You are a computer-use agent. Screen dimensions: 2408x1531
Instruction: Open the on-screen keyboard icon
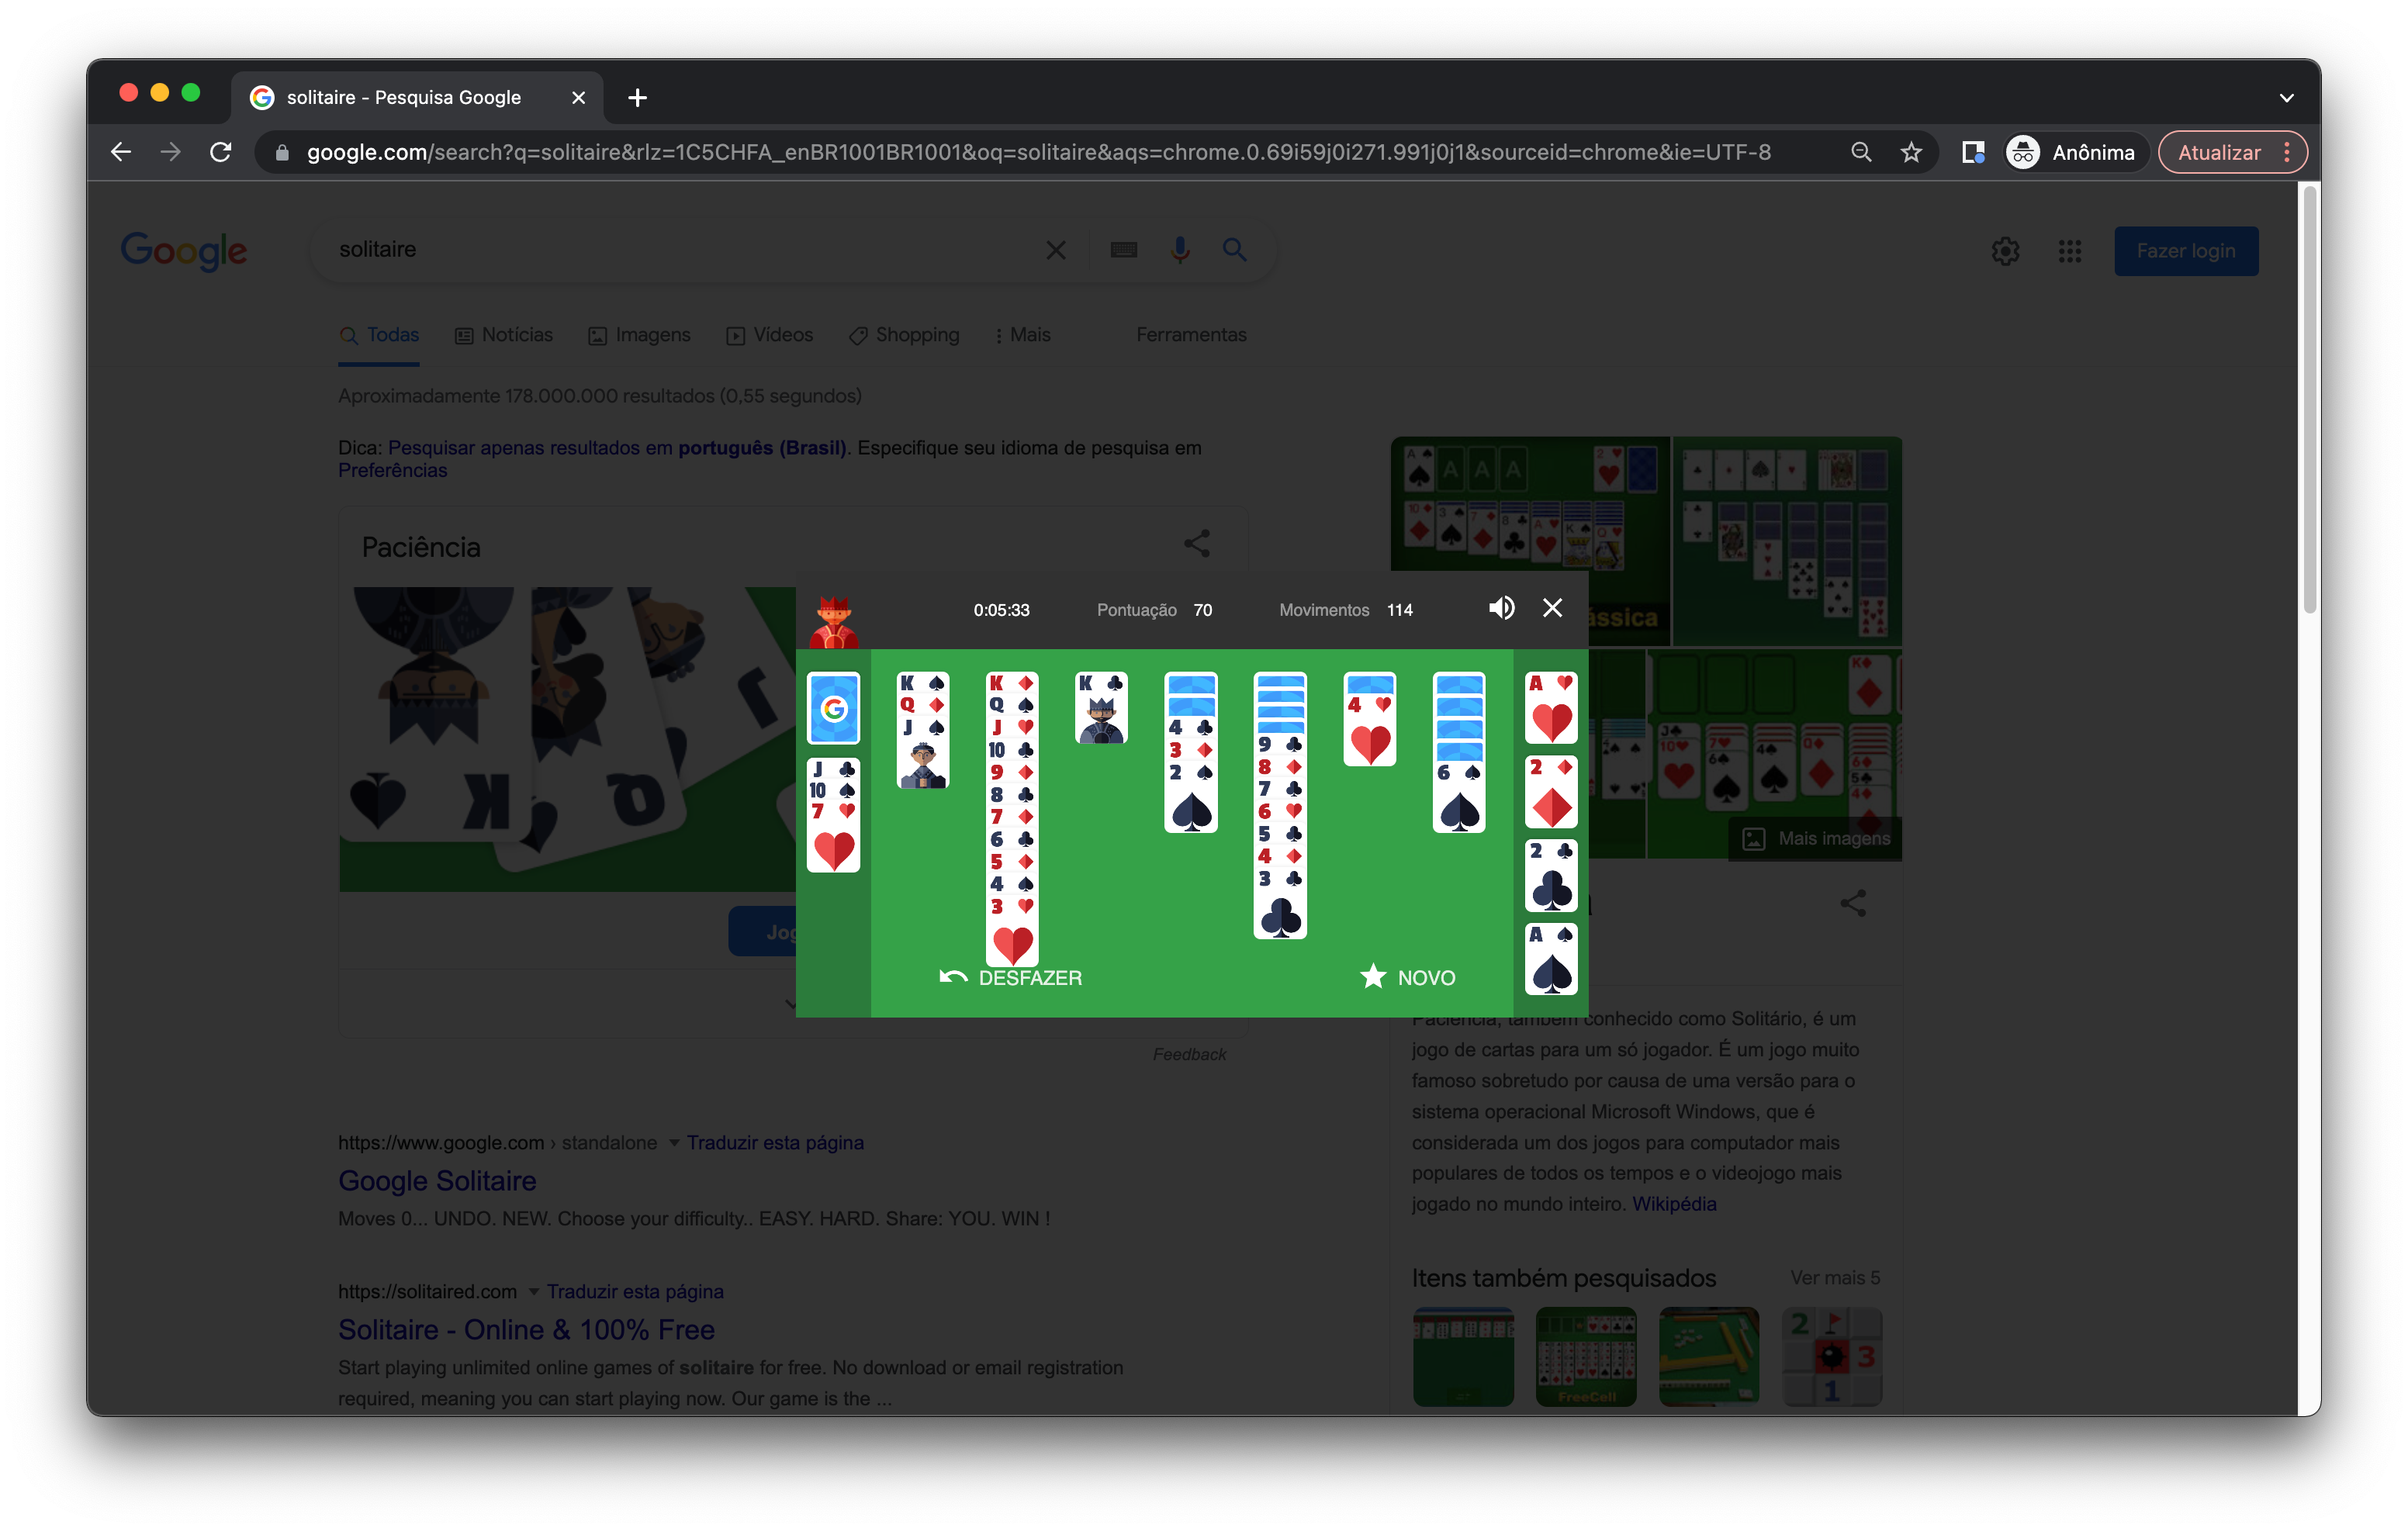tap(1123, 250)
